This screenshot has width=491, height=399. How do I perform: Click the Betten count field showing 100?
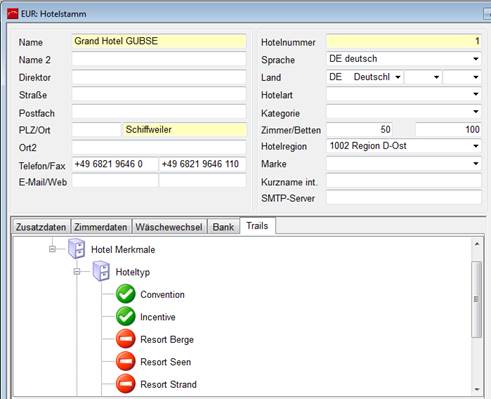[x=448, y=129]
